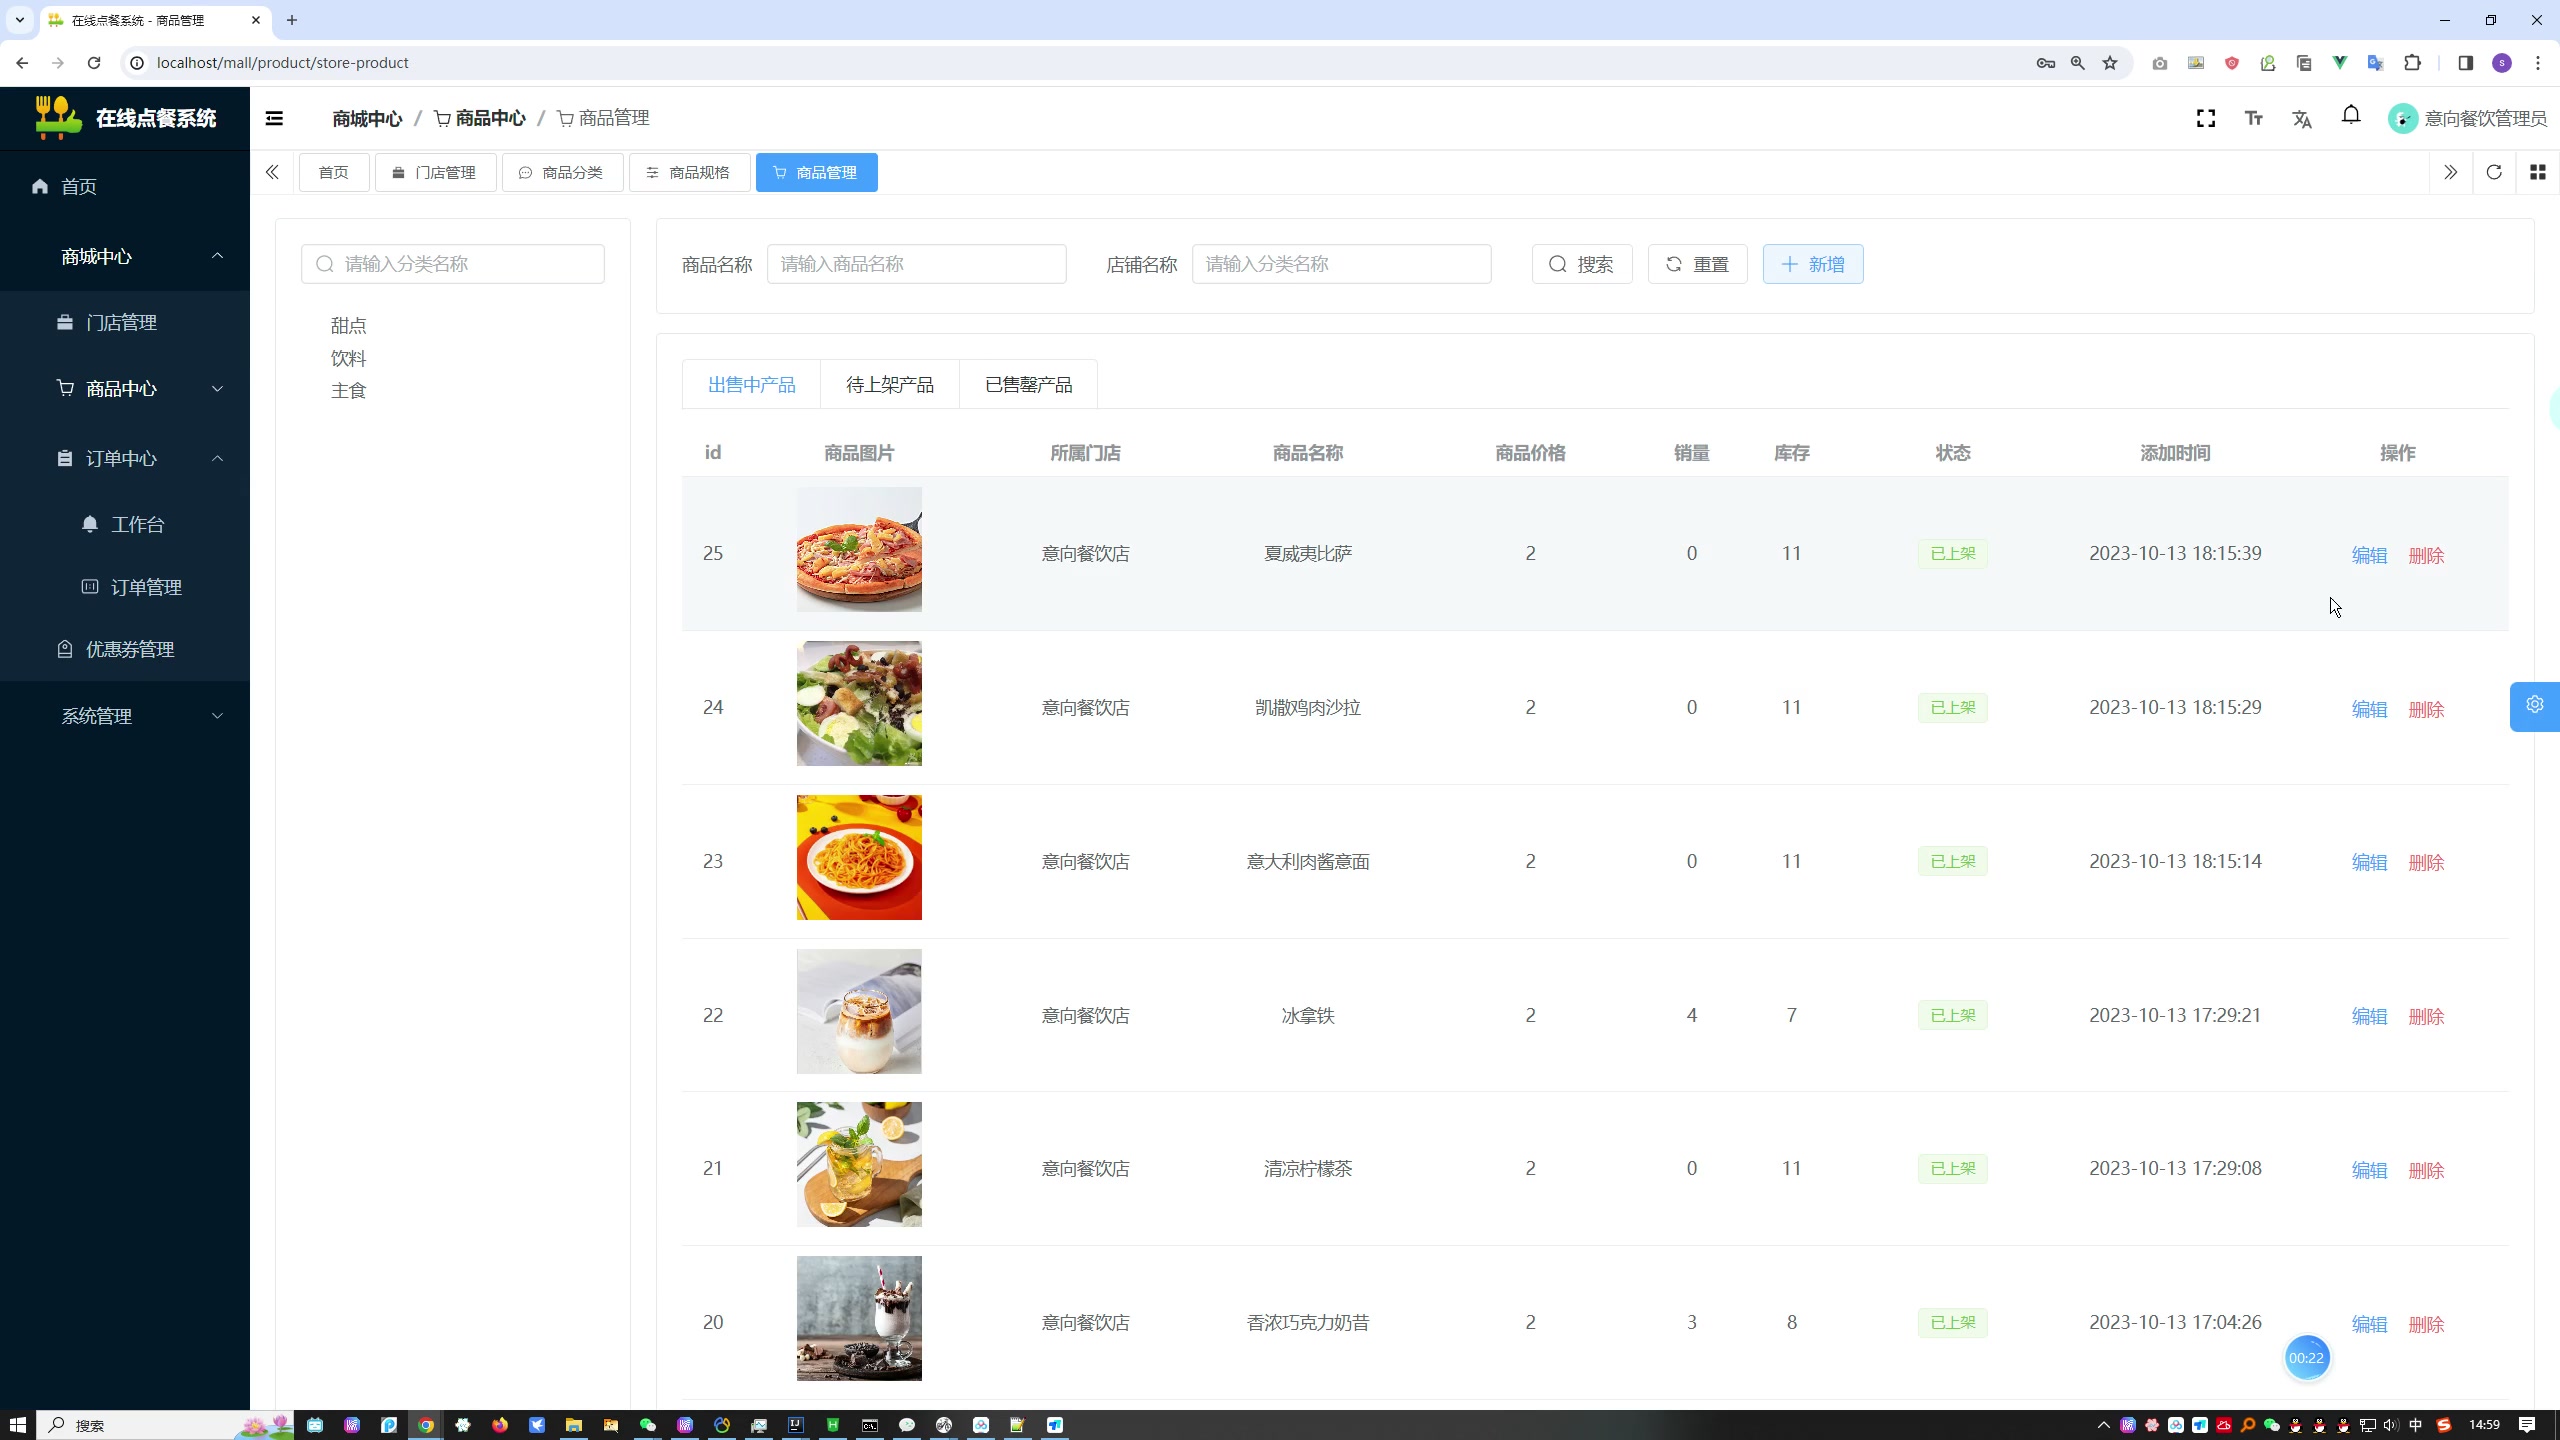Click 甜点 category in left panel
Viewport: 2560px width, 1440px height.
tap(350, 325)
